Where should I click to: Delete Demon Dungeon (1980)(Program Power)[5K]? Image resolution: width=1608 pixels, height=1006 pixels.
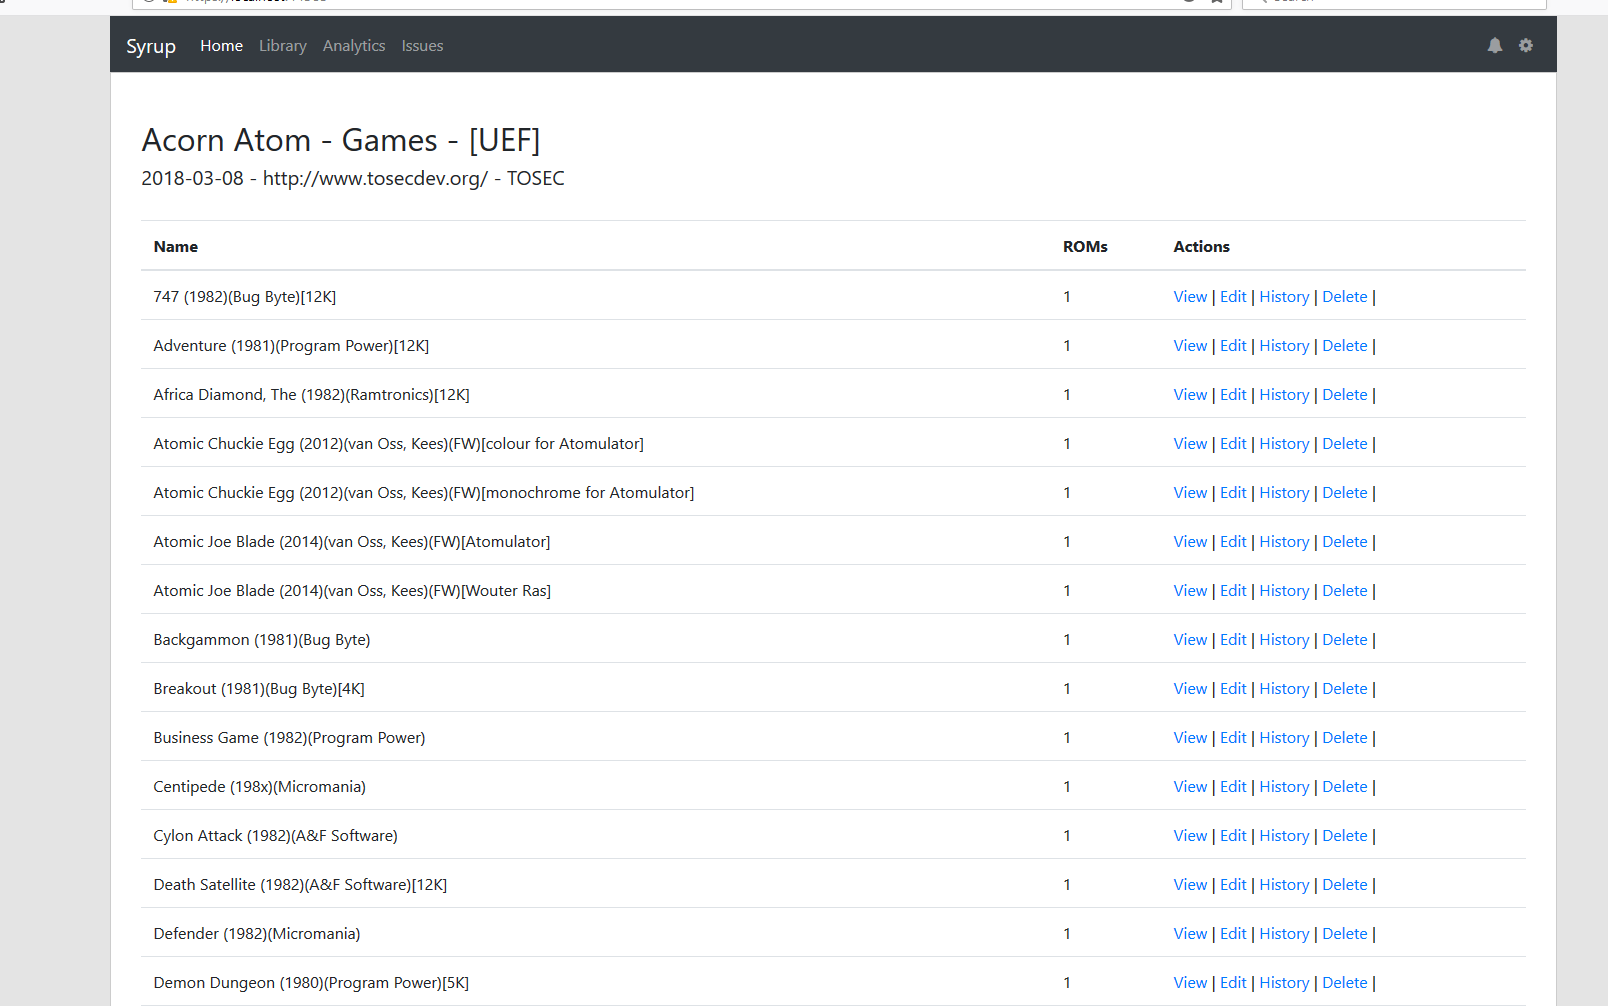click(x=1344, y=983)
